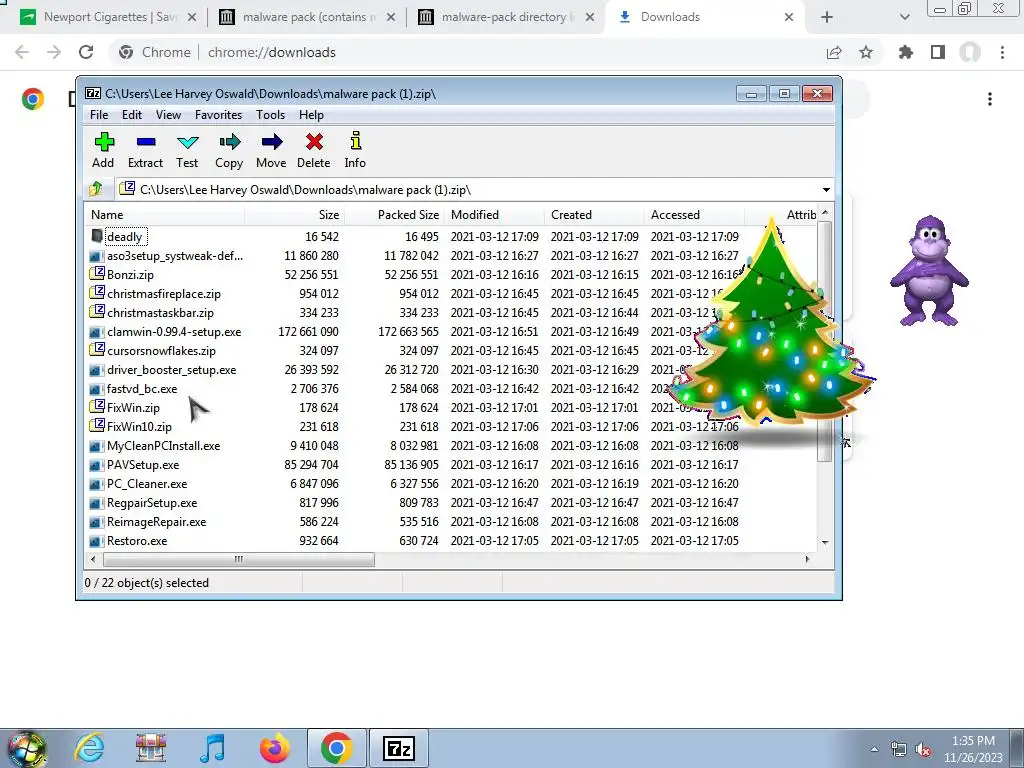The width and height of the screenshot is (1024, 768).
Task: Click the Windows Start orb
Action: (25, 748)
